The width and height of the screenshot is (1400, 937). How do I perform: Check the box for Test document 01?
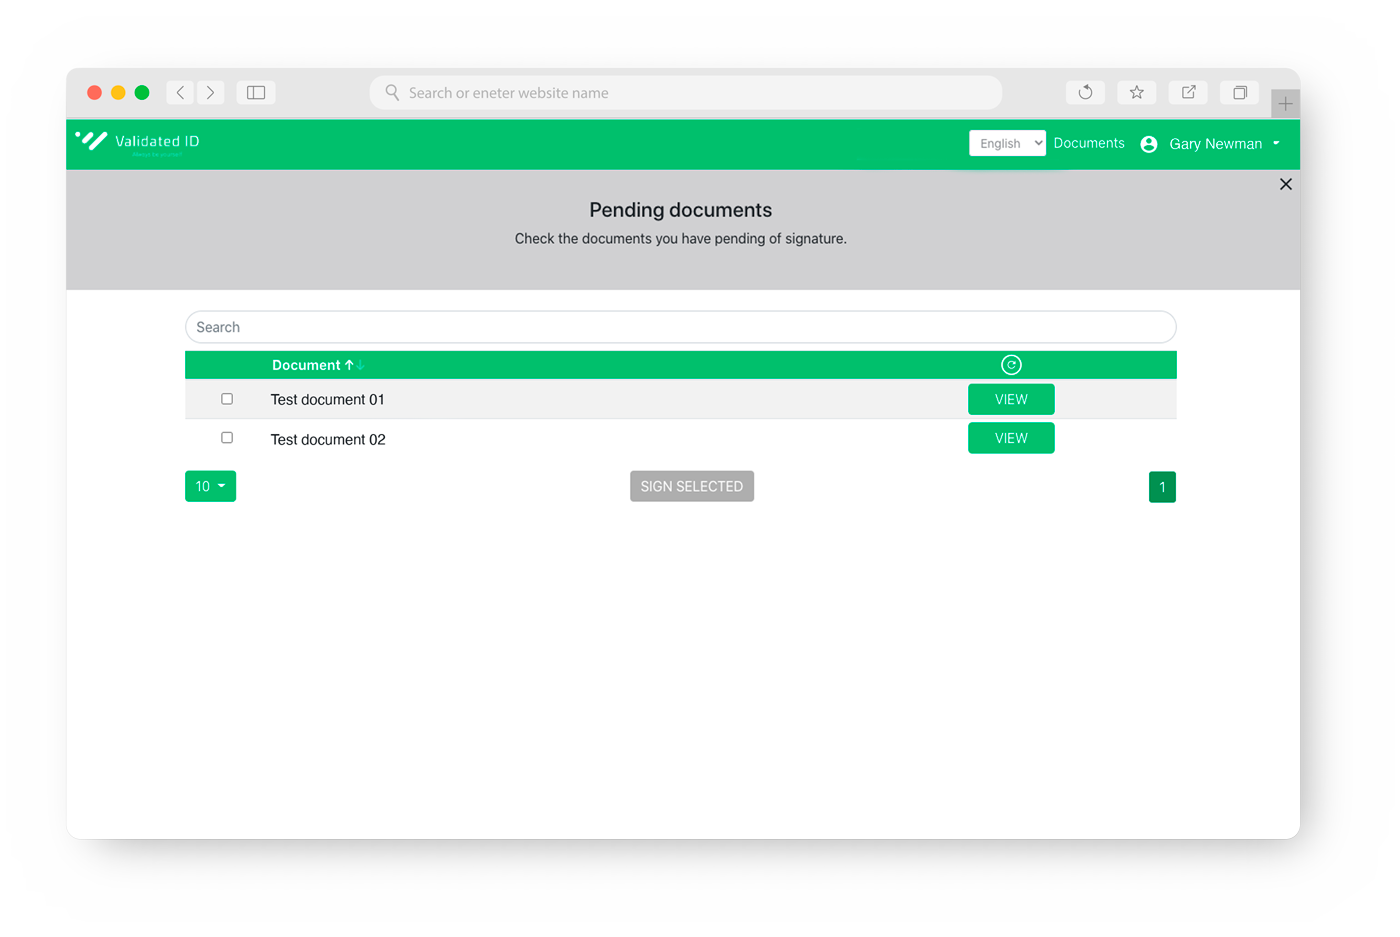pos(227,398)
